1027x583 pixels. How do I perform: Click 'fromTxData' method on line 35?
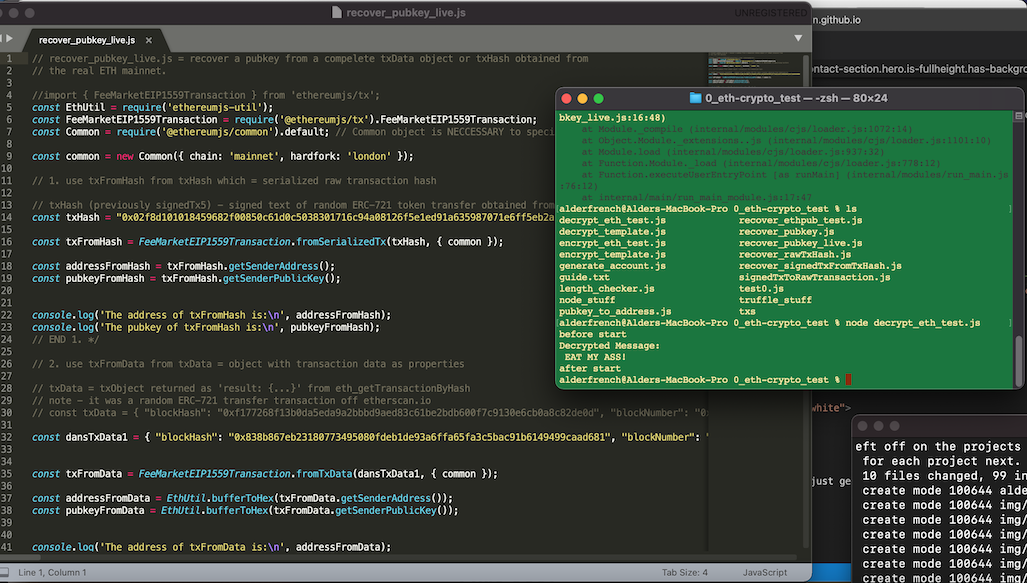point(324,474)
